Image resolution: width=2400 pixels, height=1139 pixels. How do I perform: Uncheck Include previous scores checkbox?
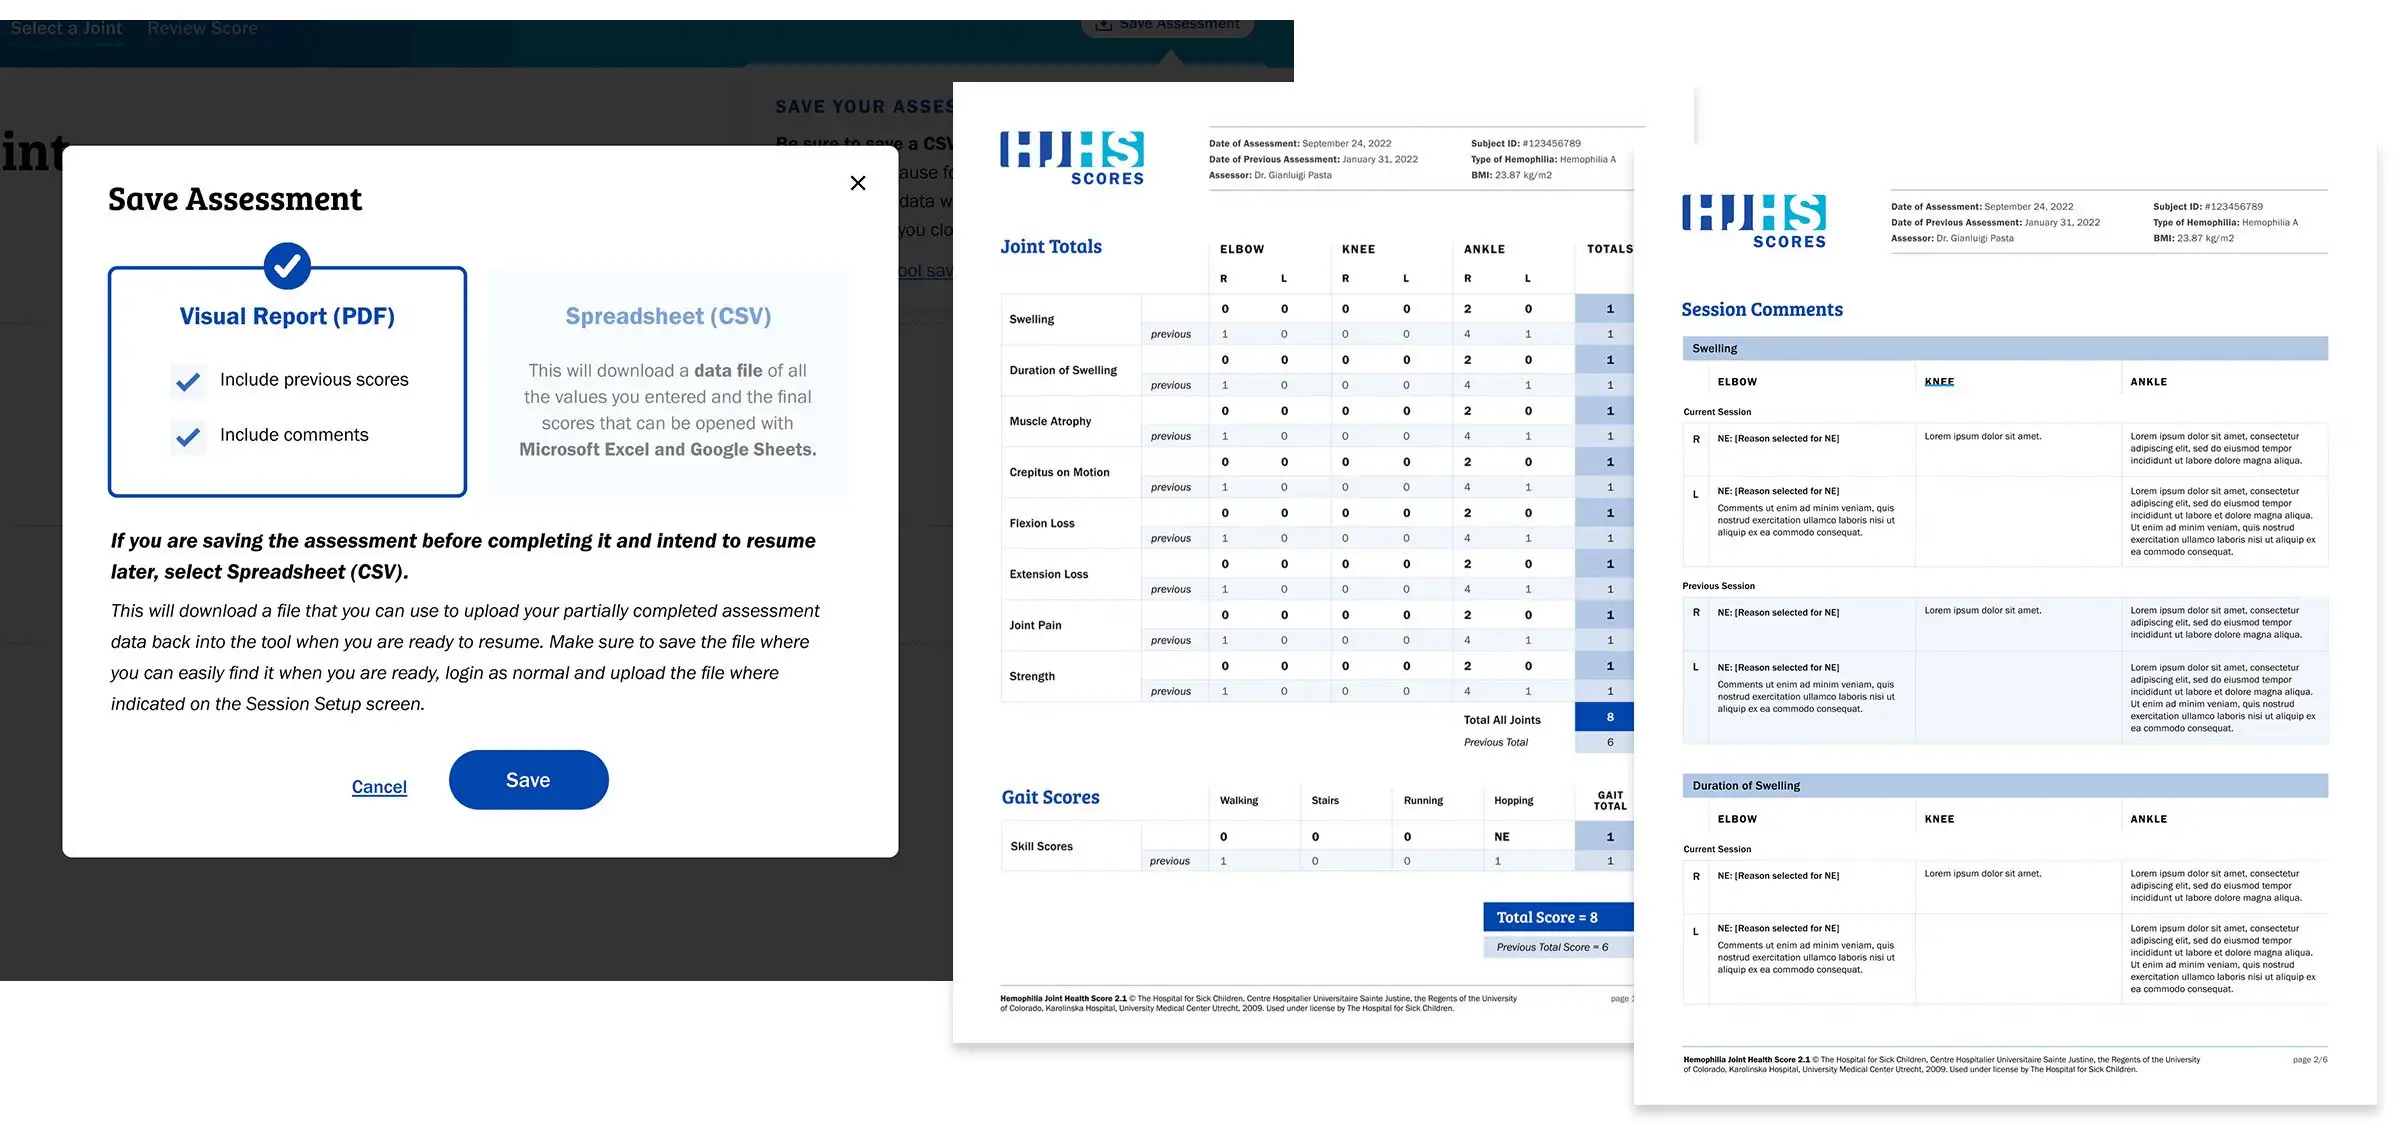pyautogui.click(x=188, y=381)
